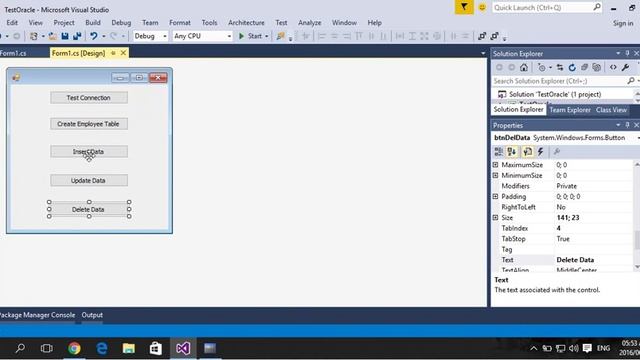Image resolution: width=640 pixels, height=360 pixels.
Task: Click the Sign in link
Action: click(623, 24)
